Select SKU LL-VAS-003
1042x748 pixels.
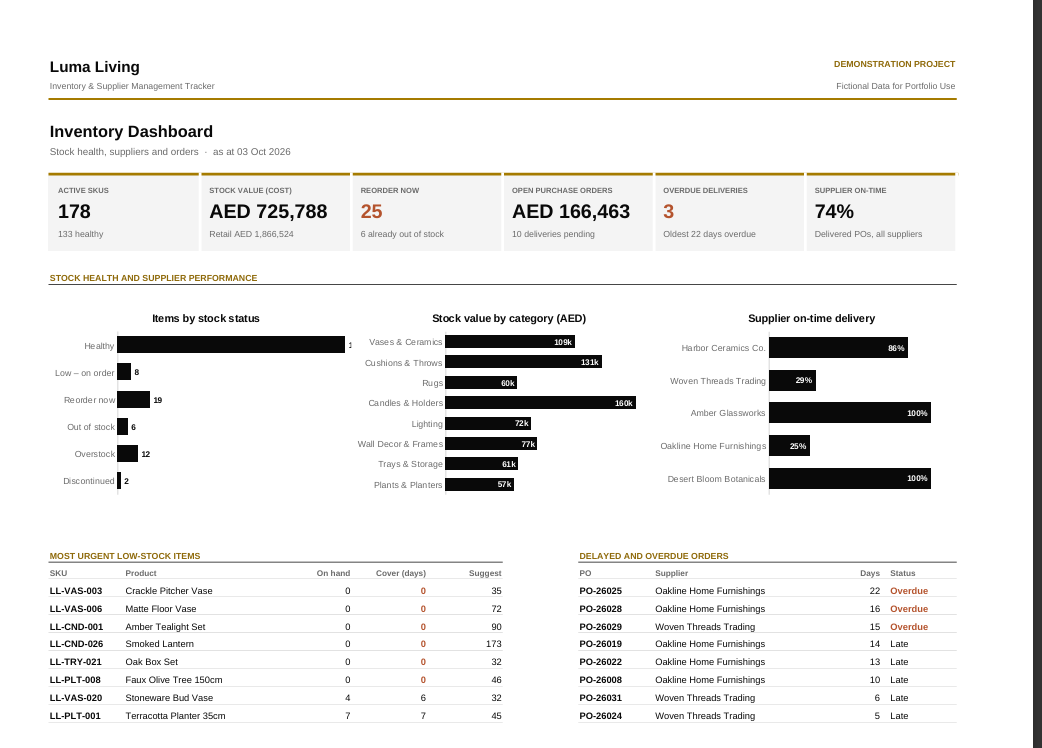76,591
